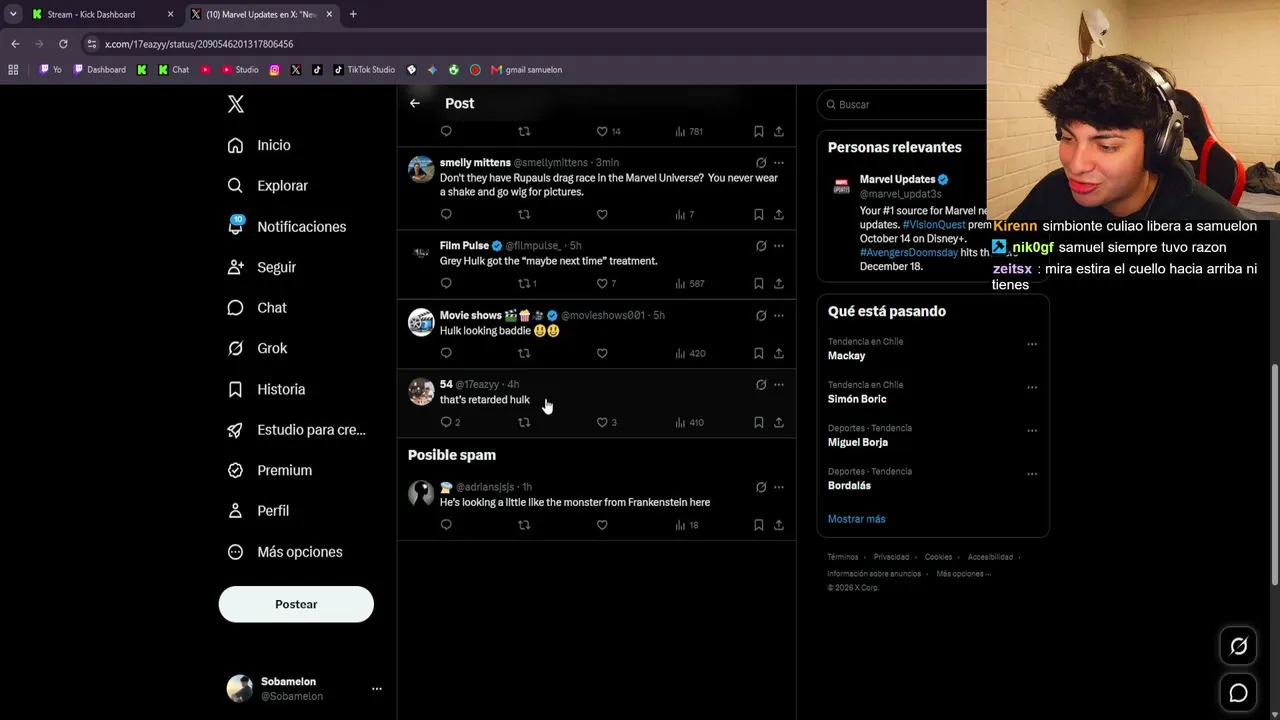Bookmark Movie shows' post
Viewport: 1280px width, 720px height.
point(759,353)
